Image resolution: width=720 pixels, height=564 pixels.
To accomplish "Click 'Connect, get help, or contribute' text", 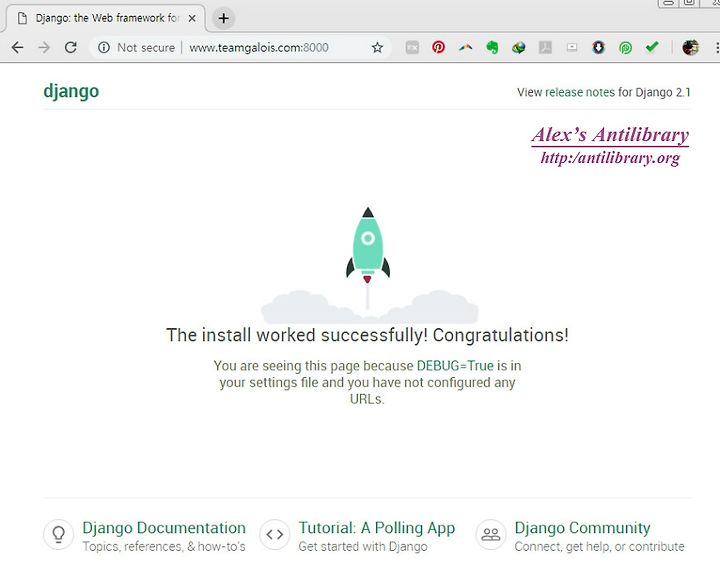I will (599, 547).
